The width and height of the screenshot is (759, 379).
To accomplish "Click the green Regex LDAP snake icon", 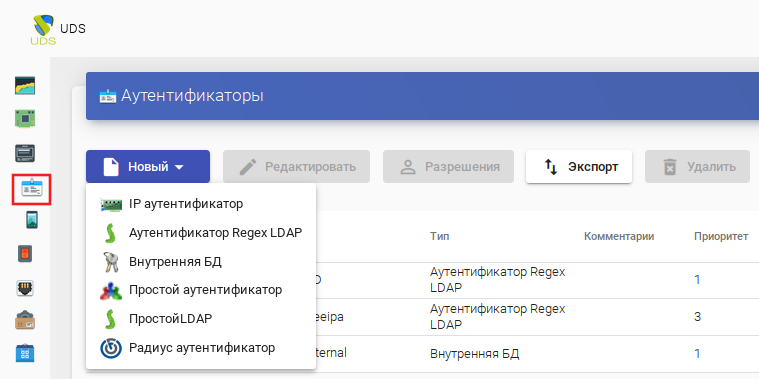I will (x=110, y=233).
